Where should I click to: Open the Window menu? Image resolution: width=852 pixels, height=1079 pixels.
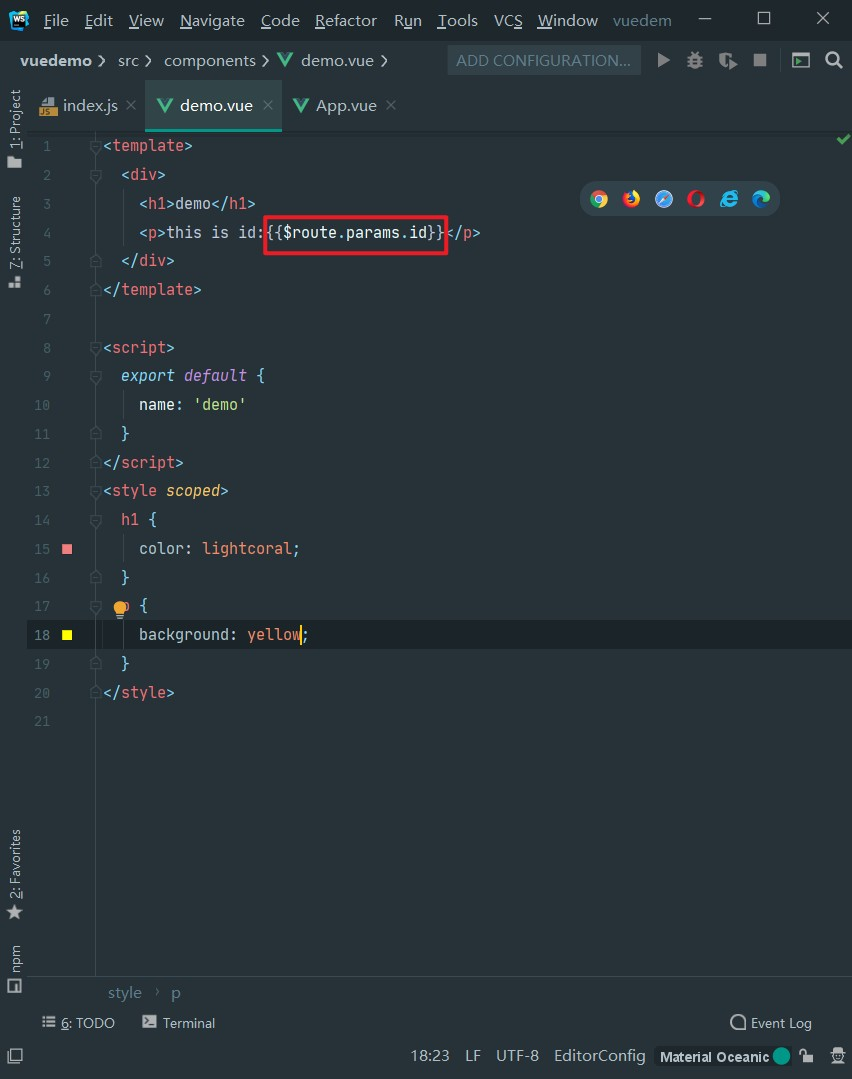click(x=567, y=21)
